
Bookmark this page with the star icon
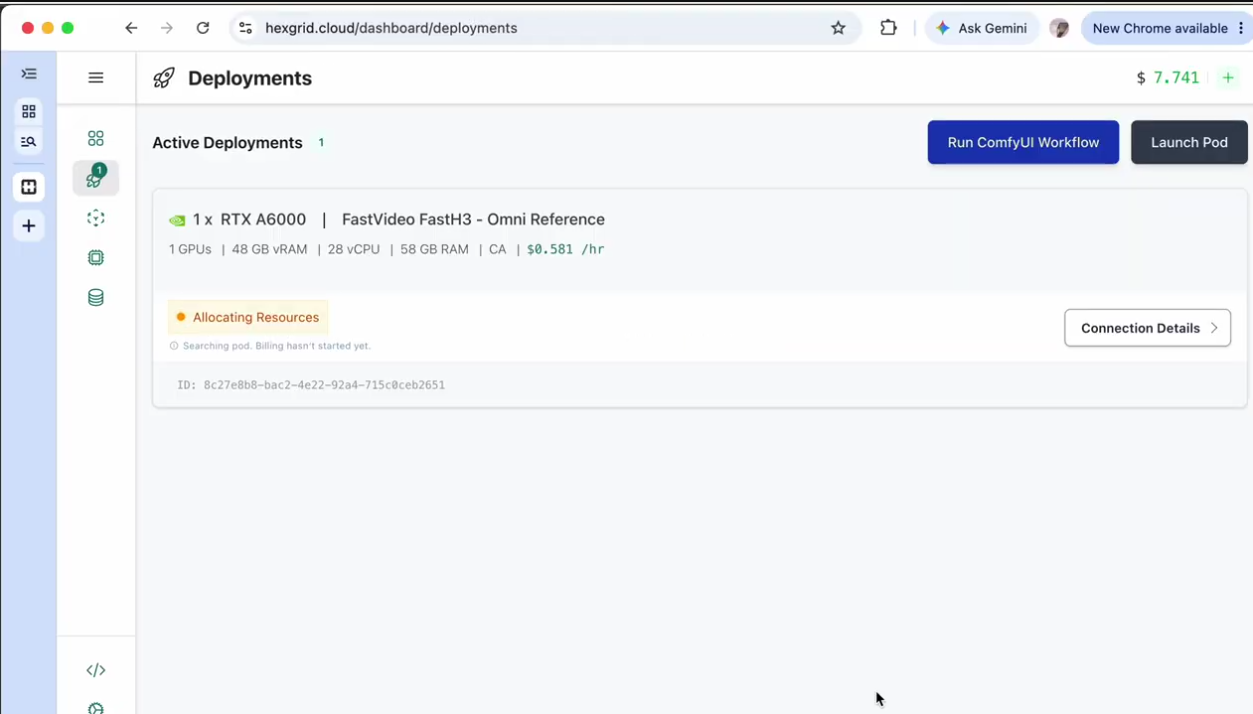(x=838, y=28)
